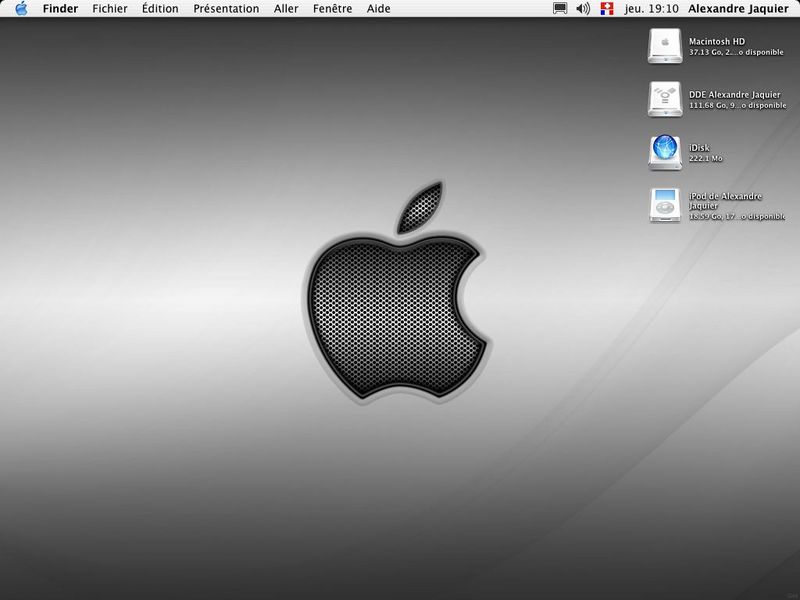Screen dimensions: 800x600
Task: Open the Fichier menu
Action: click(110, 9)
